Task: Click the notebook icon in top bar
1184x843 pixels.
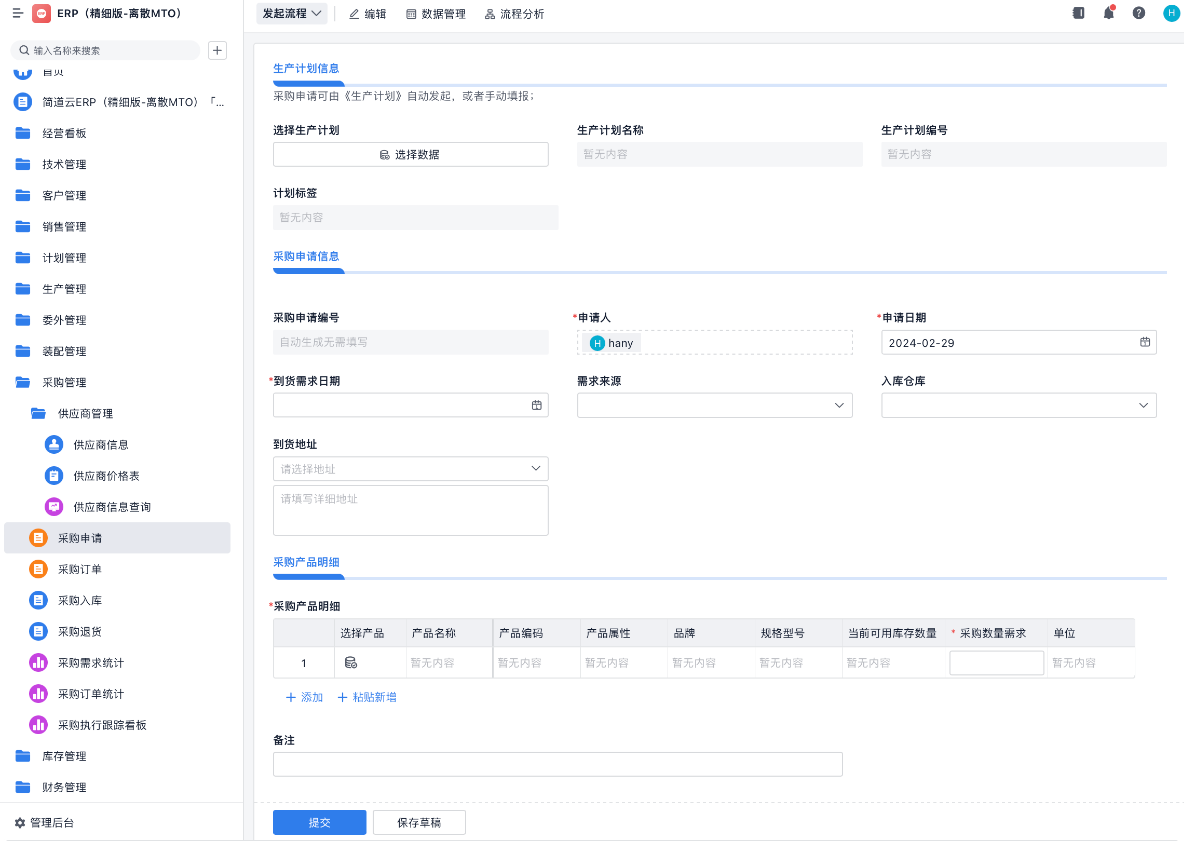Action: pos(1078,14)
